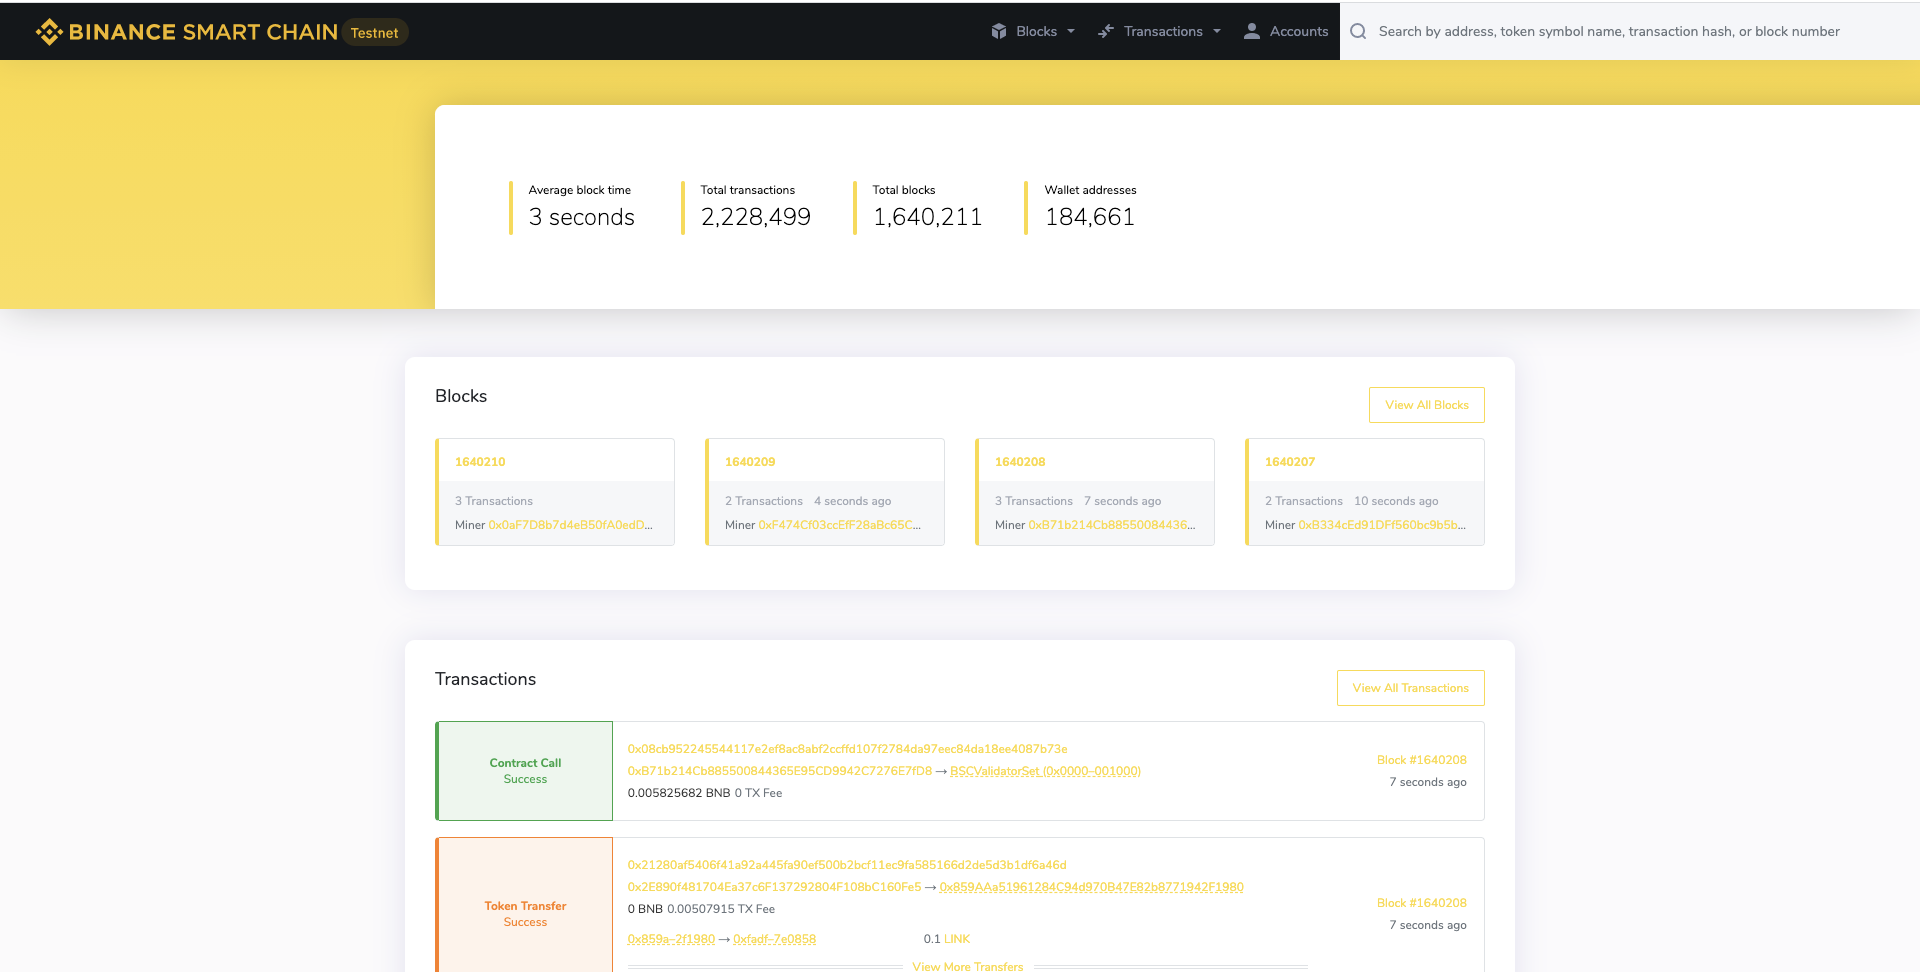Click Block #1640208 of Token Transfer
The image size is (1920, 972).
coord(1421,903)
